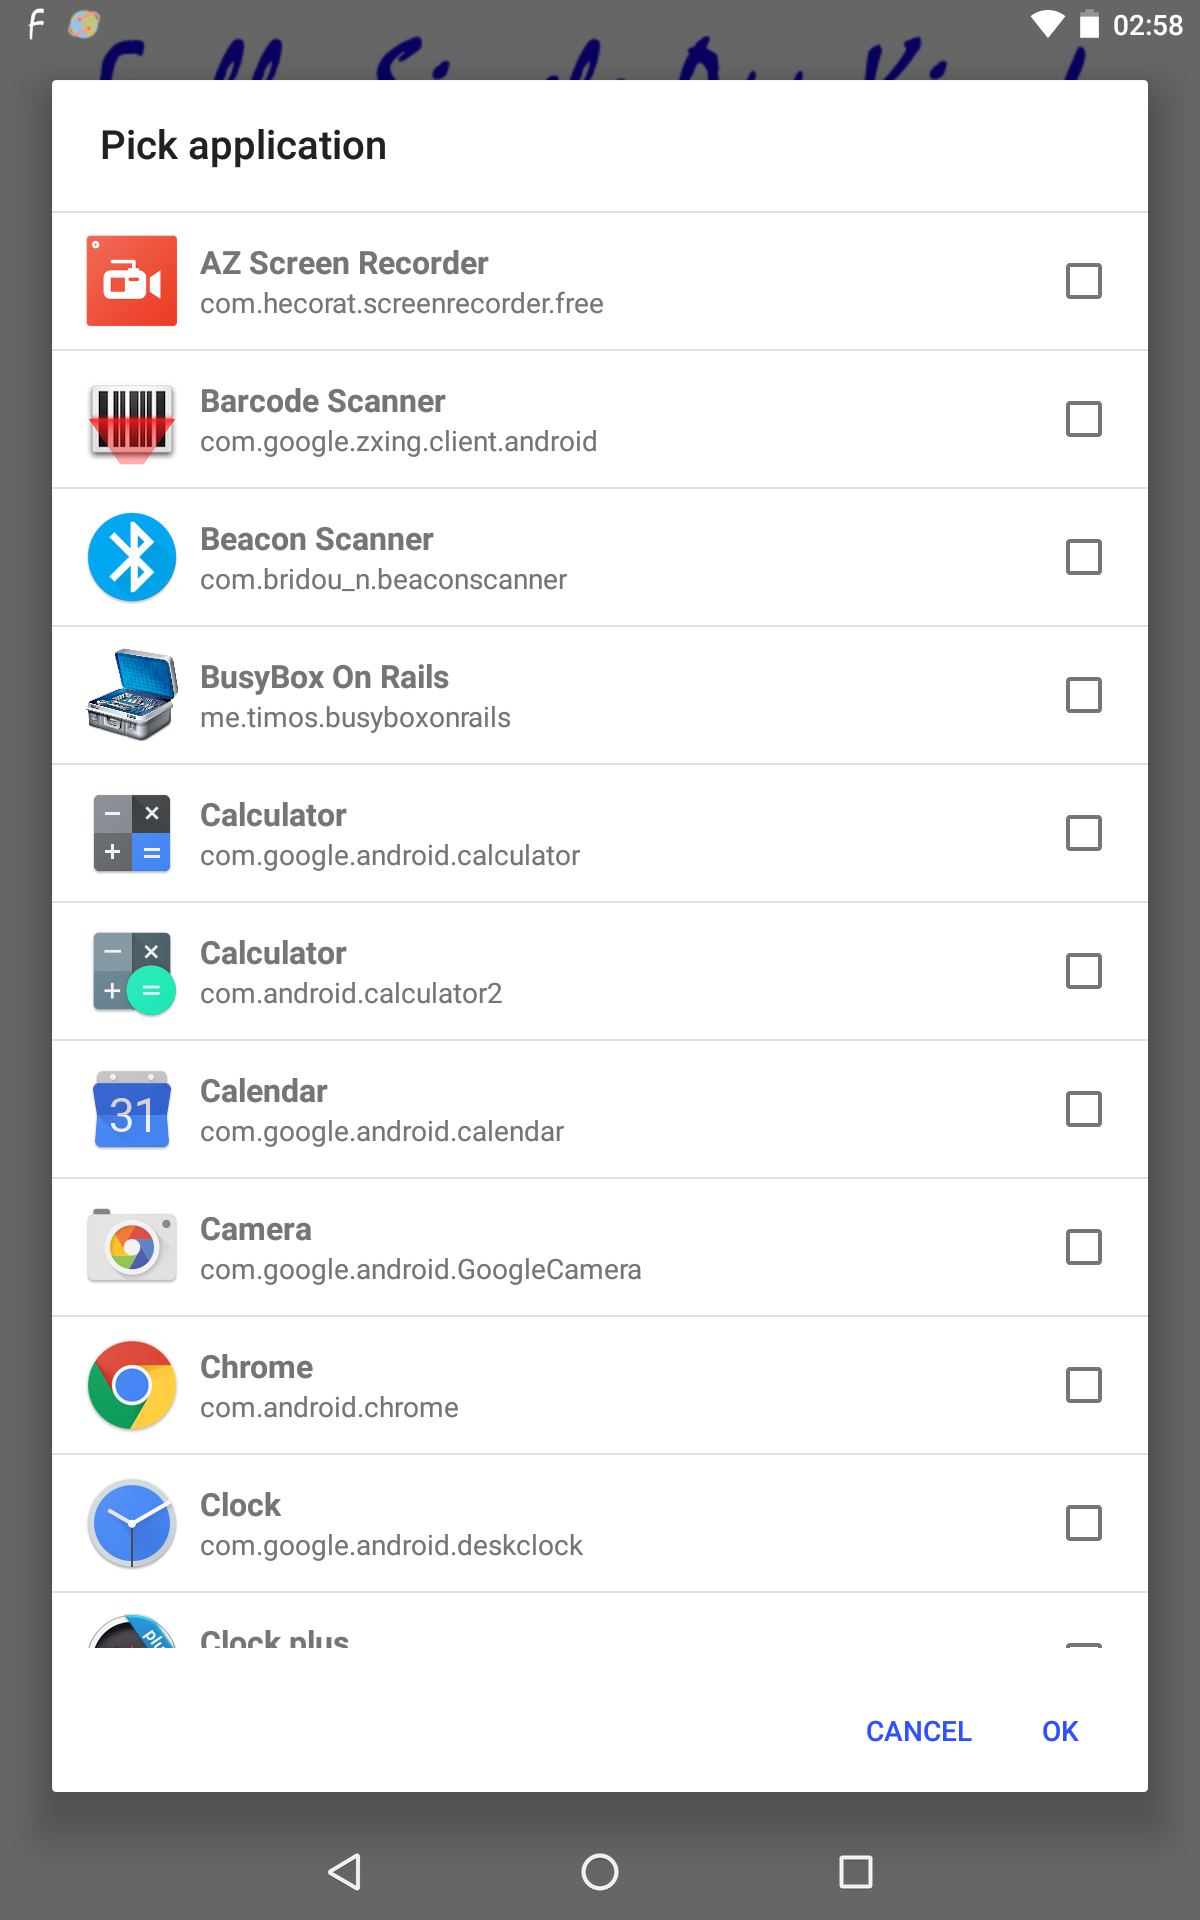Confirm selection with OK button
Screen dimensions: 1200x1920
(x=1059, y=1731)
